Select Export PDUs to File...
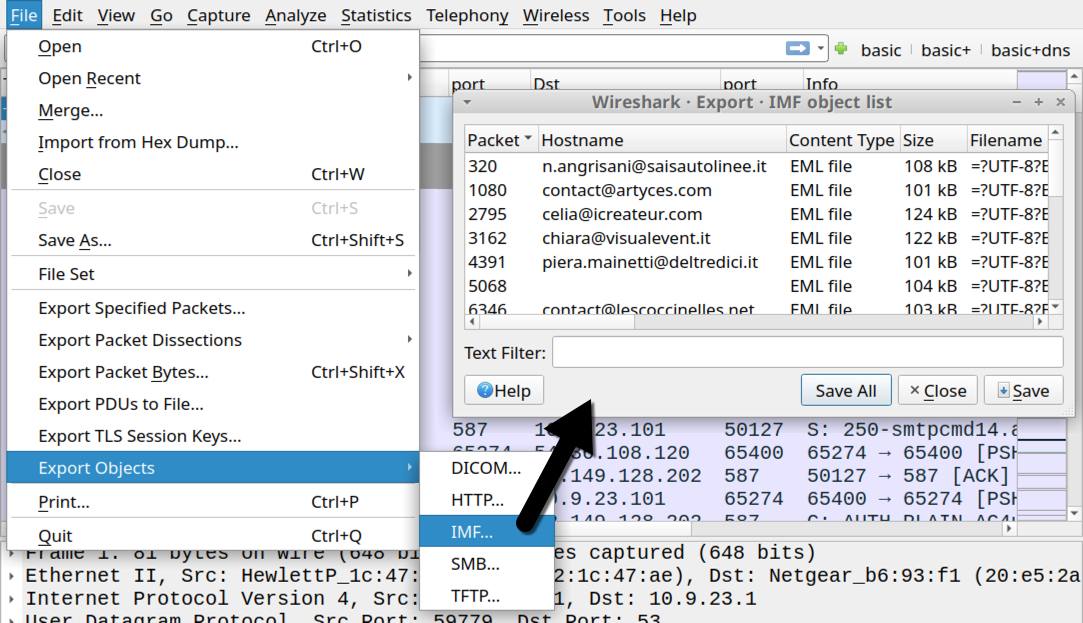 tap(213, 404)
